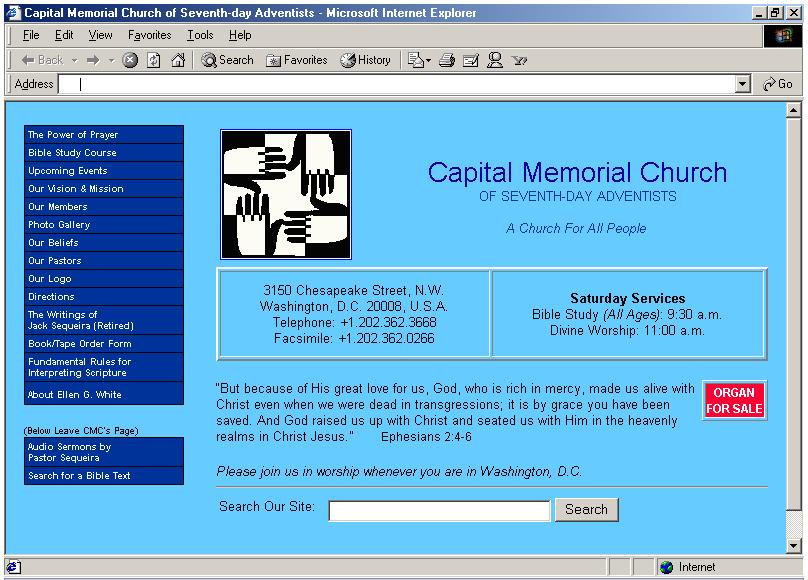Open the View menu
808x580 pixels.
pos(100,35)
